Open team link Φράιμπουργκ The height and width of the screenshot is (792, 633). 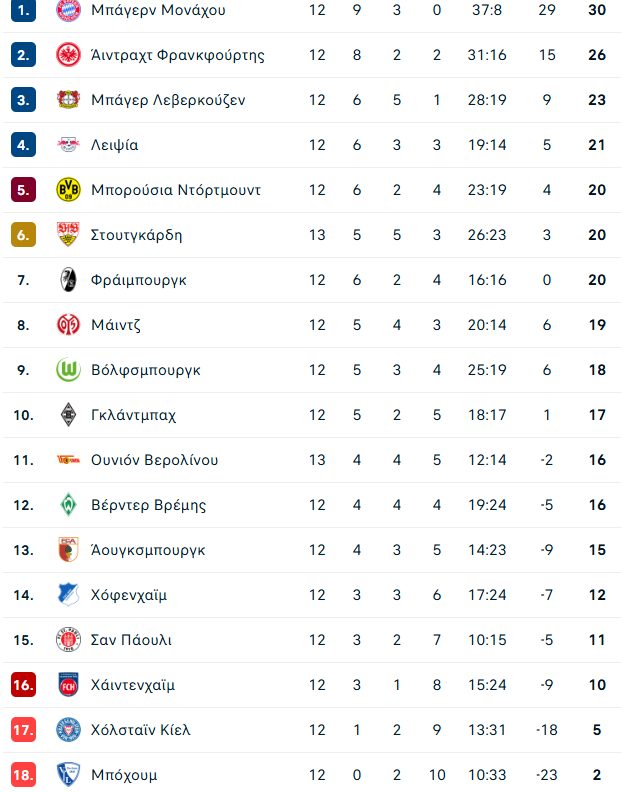[x=138, y=280]
